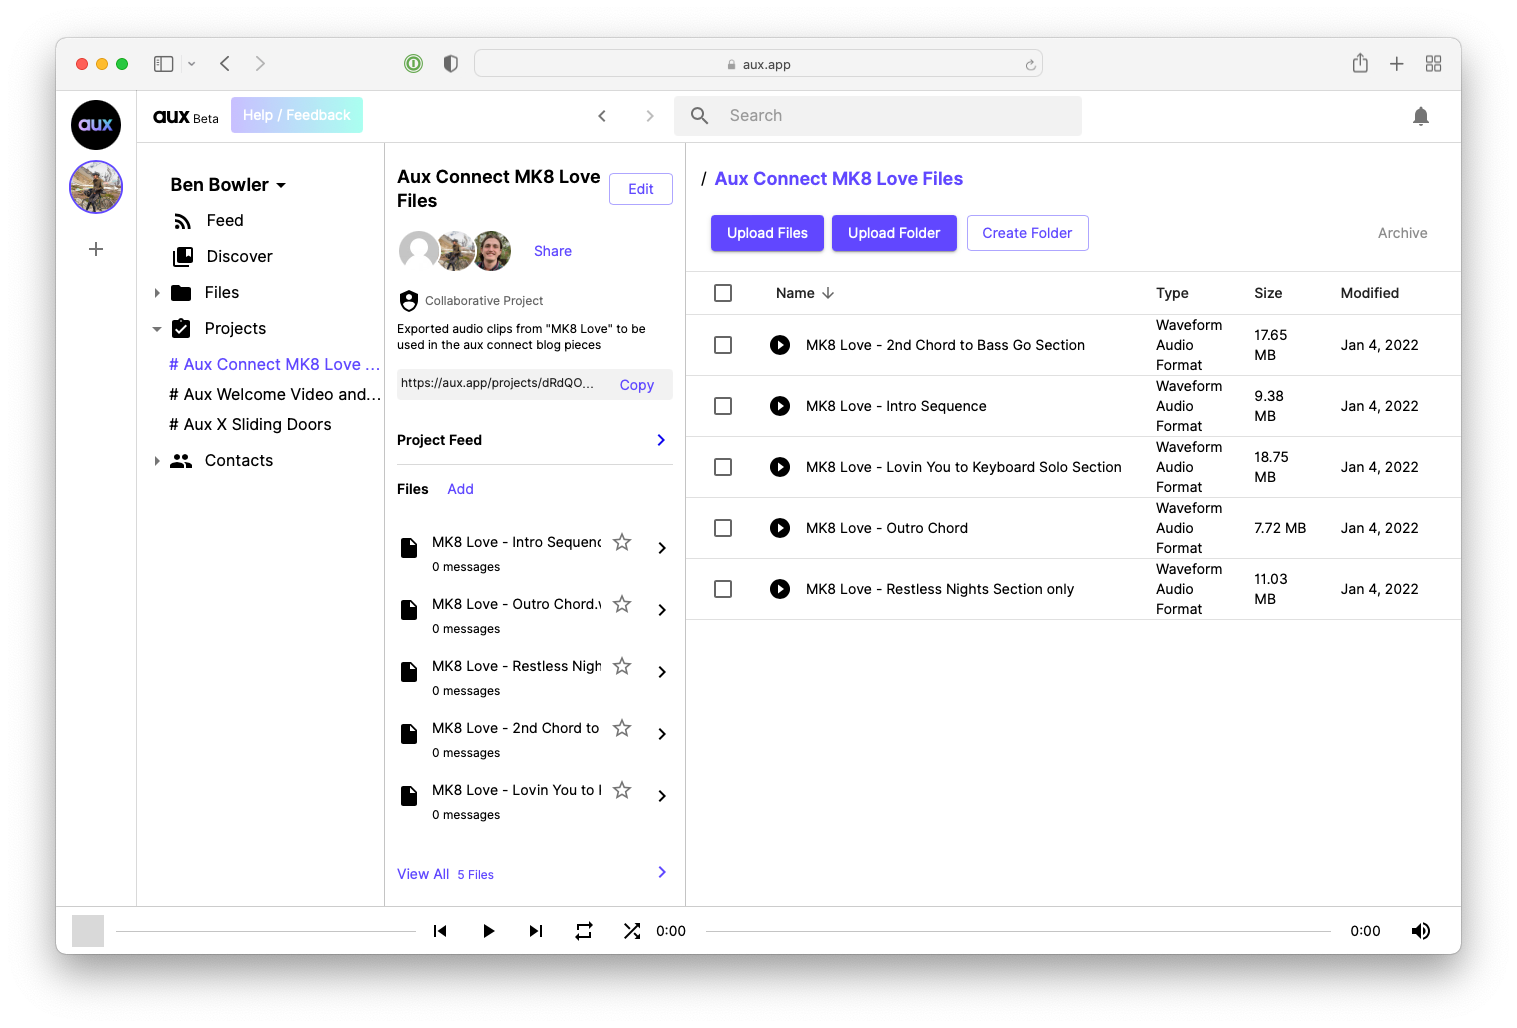Star the MK8 Love - Outro Chord file
Viewport: 1517px width, 1028px height.
[622, 604]
